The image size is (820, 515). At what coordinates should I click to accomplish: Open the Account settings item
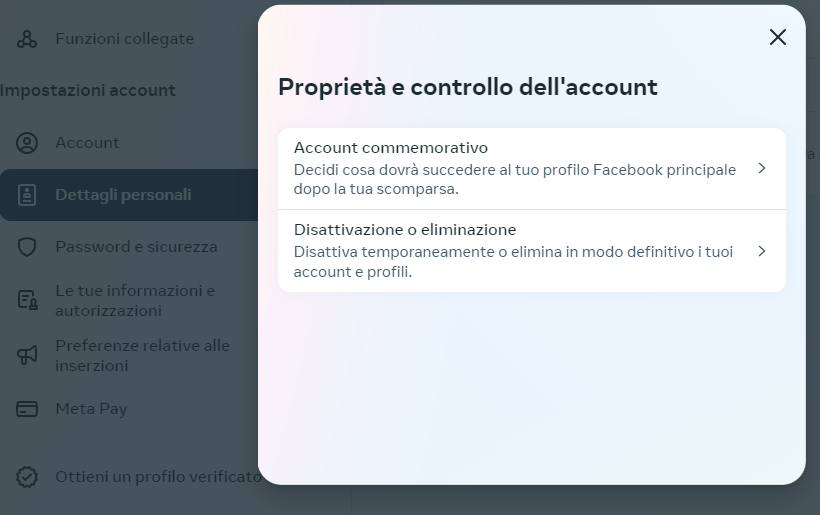[x=87, y=143]
